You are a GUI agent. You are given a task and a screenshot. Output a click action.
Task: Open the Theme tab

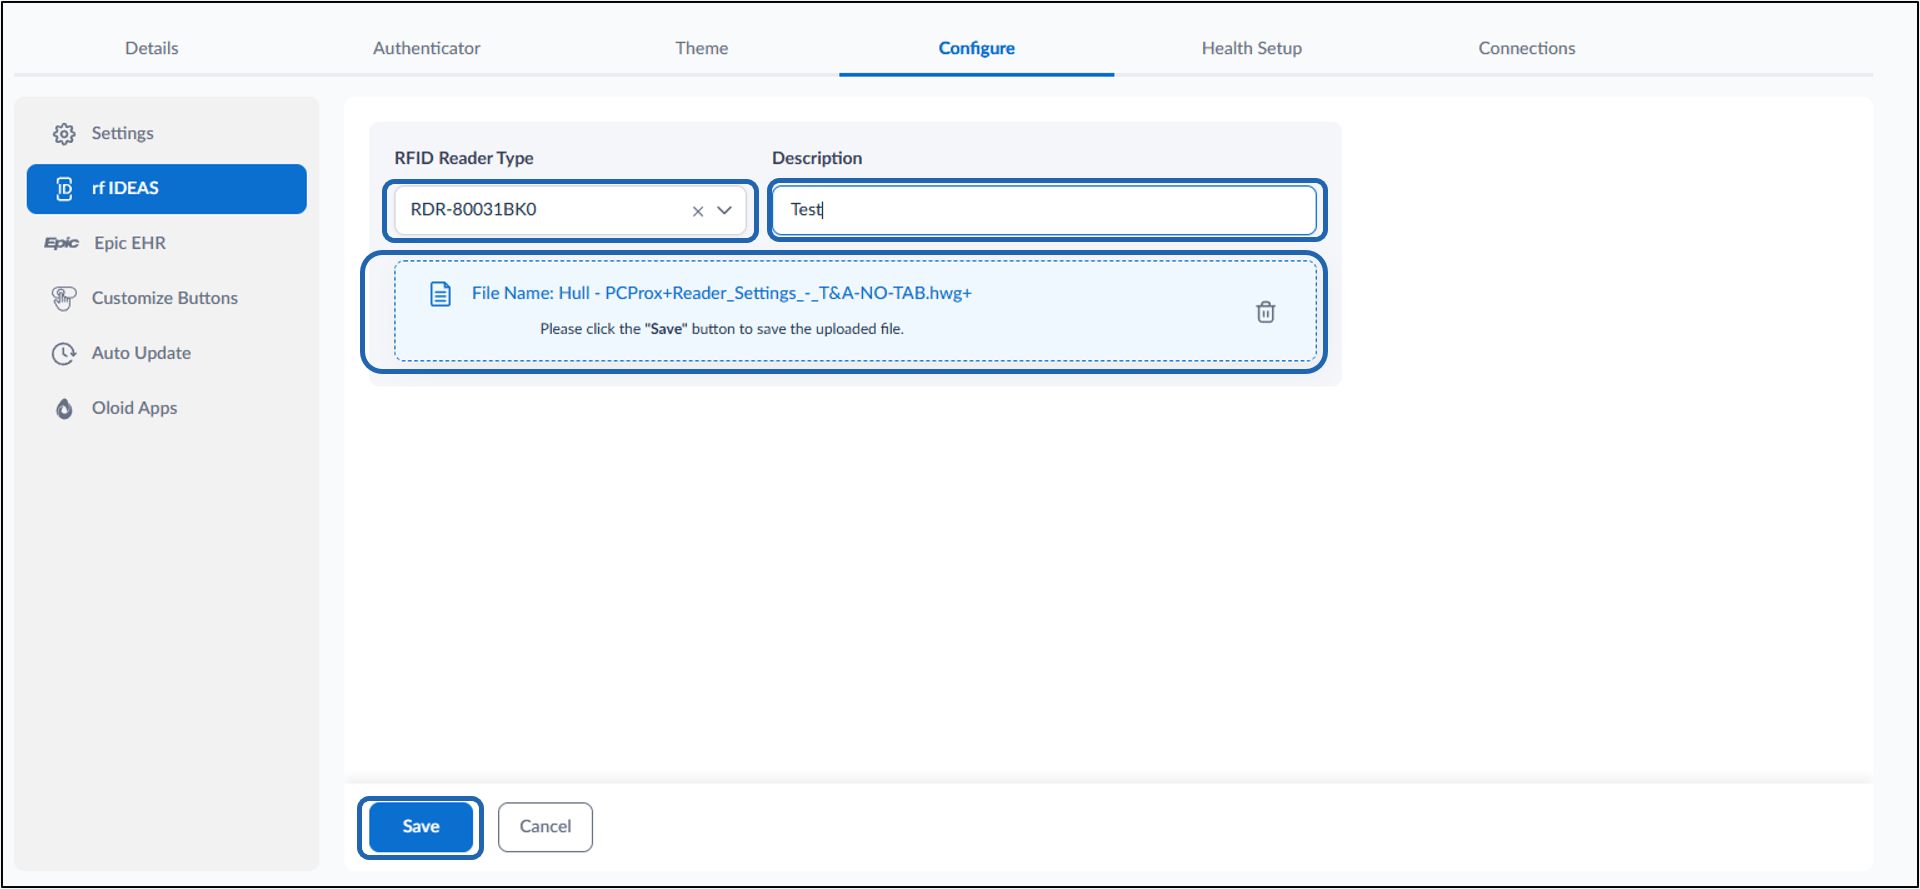701,48
